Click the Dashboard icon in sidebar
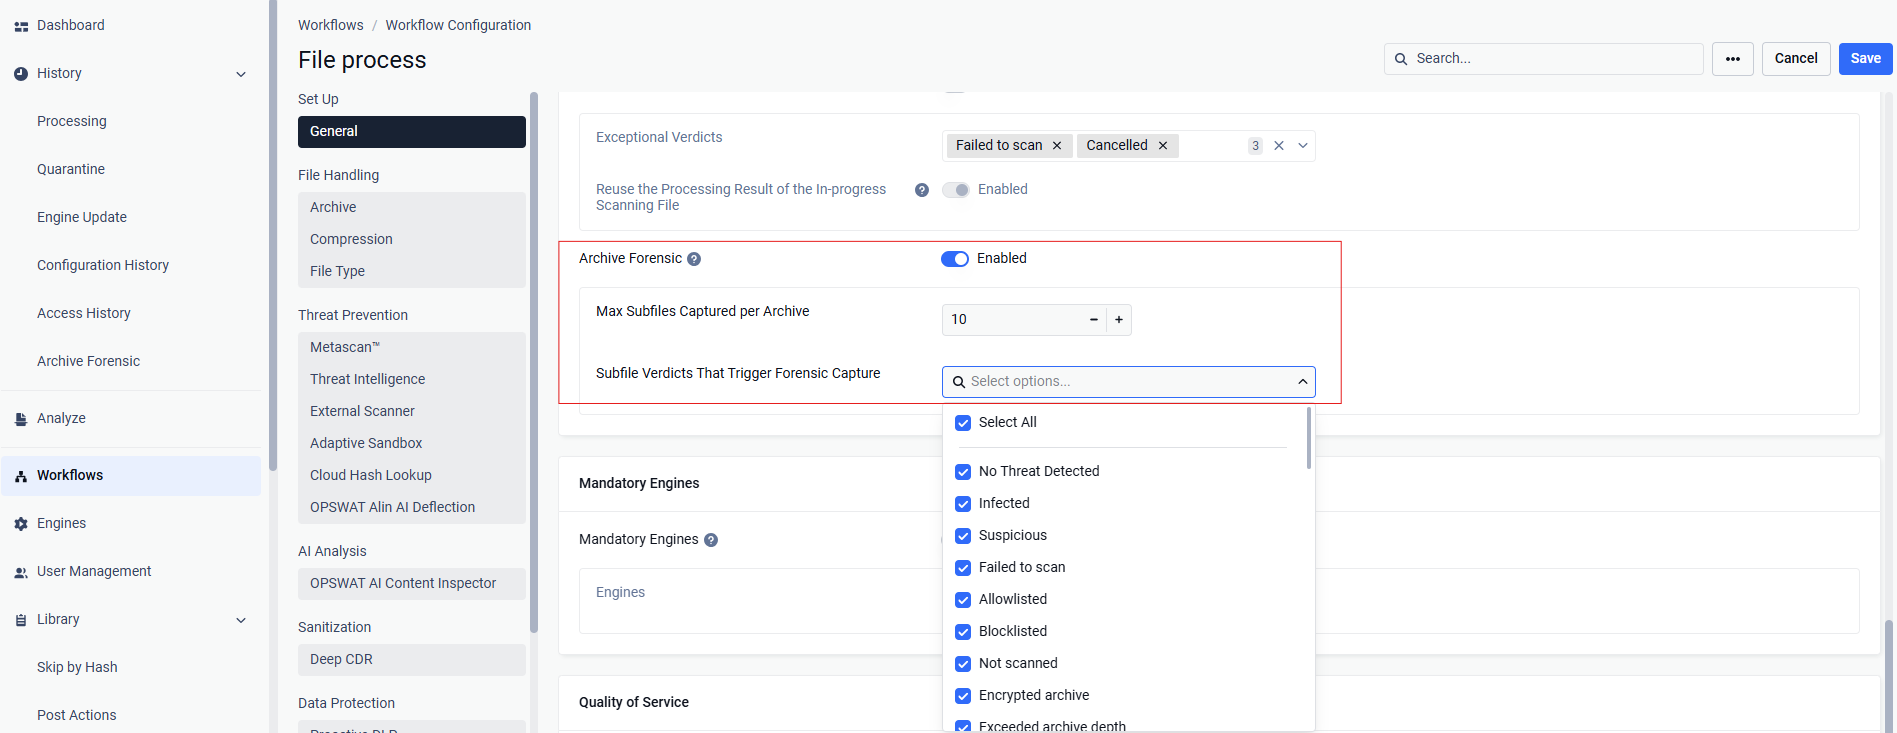This screenshot has height=733, width=1897. pos(21,26)
